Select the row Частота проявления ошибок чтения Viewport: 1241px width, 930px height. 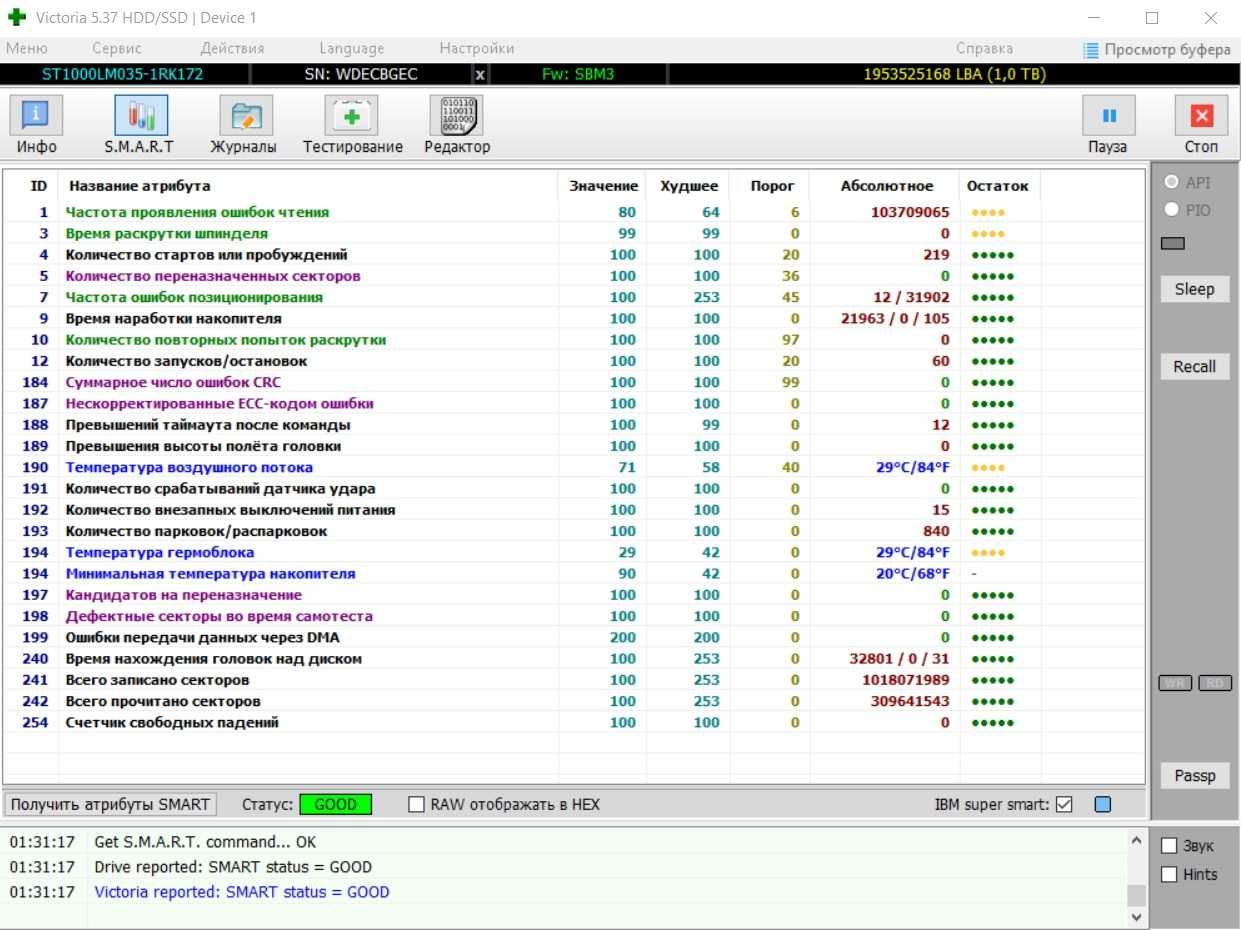(573, 212)
